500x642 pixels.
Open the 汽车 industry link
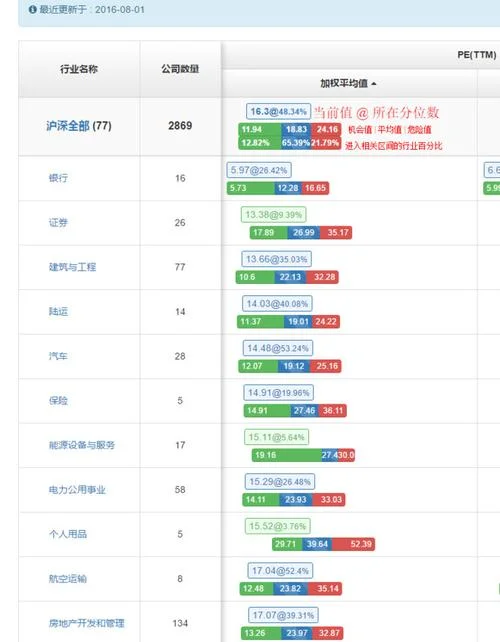click(x=58, y=356)
